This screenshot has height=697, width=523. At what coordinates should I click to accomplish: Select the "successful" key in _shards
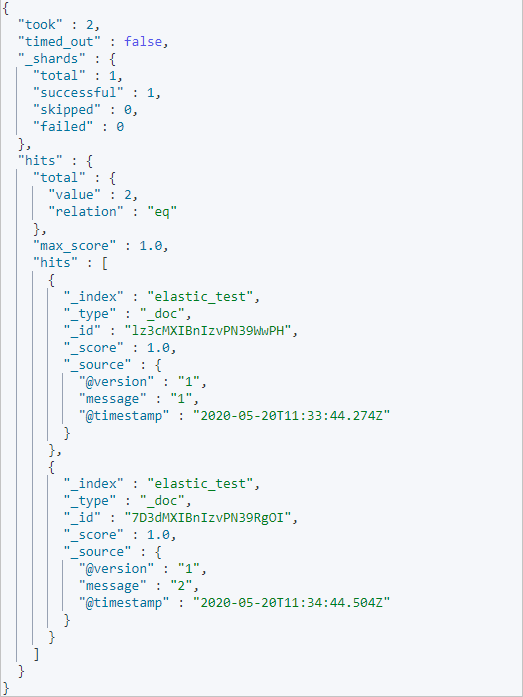pos(79,92)
